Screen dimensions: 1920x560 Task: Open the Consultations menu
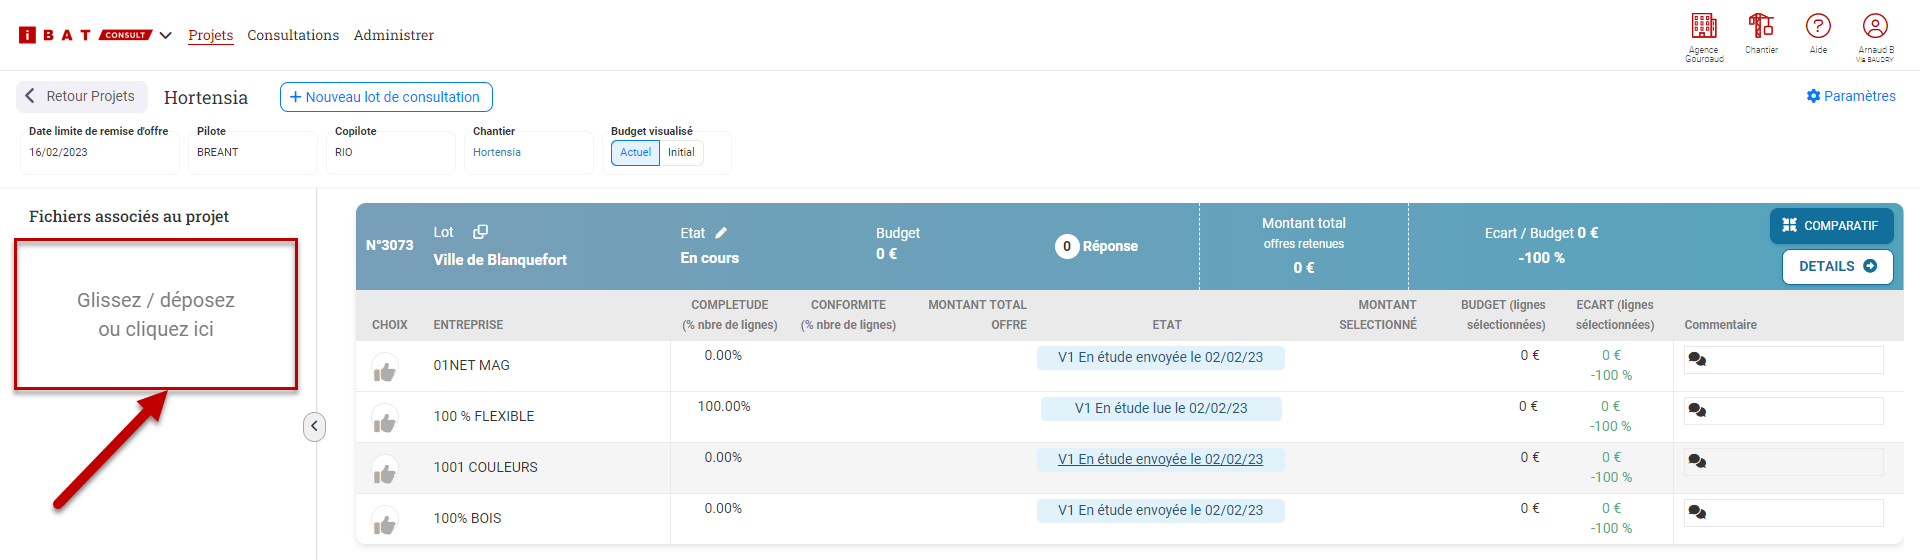(293, 35)
